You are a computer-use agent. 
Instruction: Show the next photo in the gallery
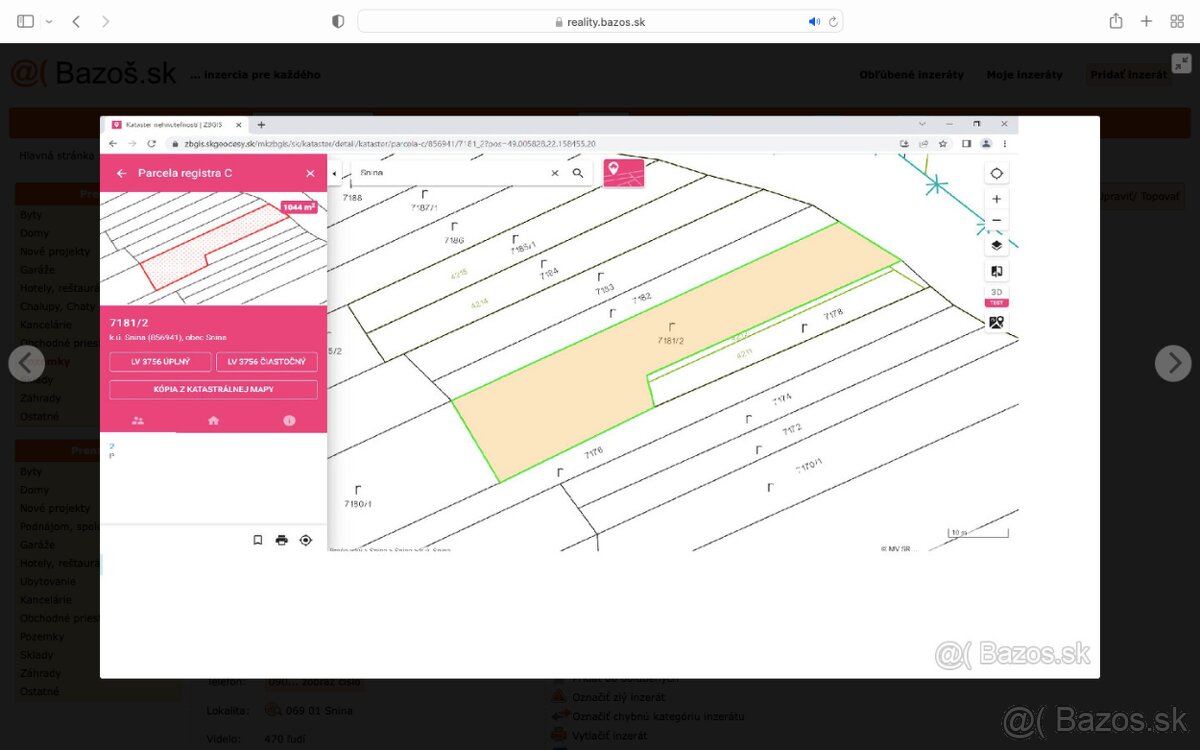[1173, 363]
